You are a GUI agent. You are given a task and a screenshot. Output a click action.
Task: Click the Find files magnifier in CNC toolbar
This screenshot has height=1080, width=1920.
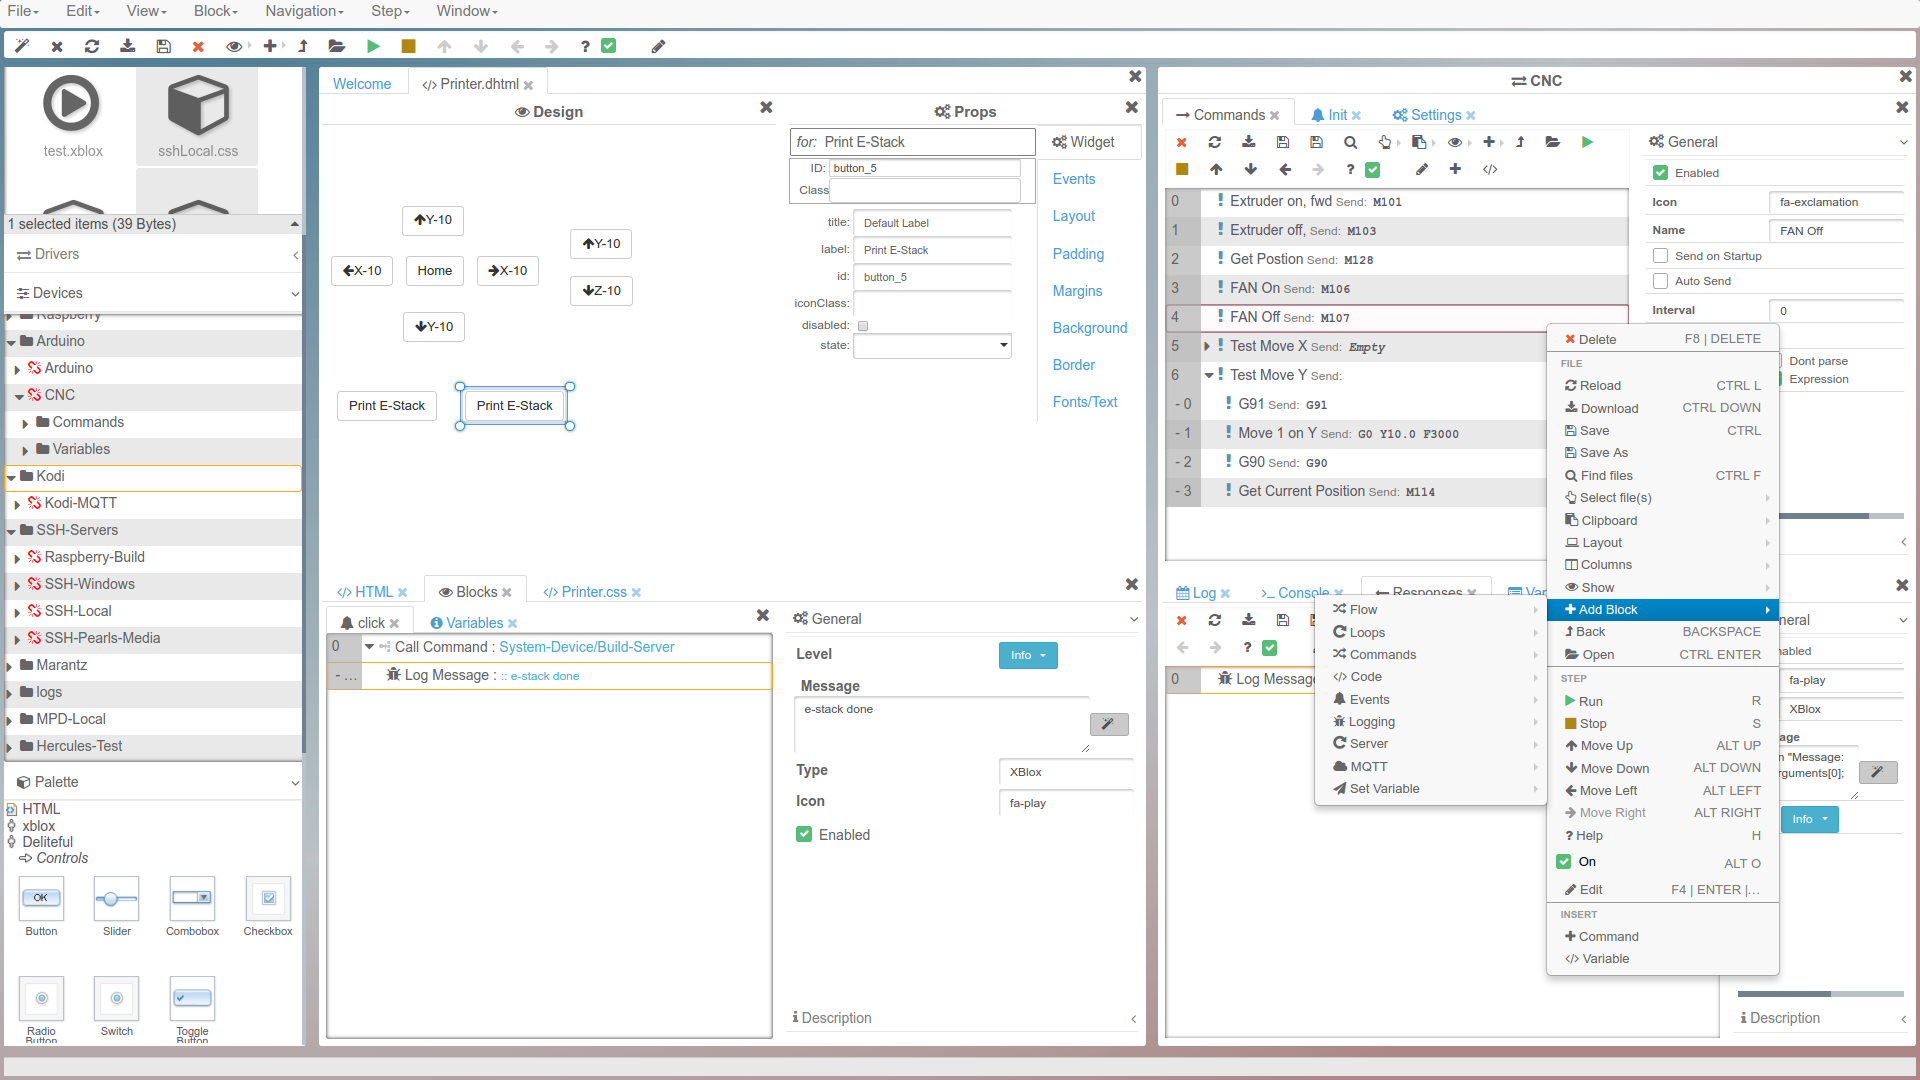(x=1350, y=142)
